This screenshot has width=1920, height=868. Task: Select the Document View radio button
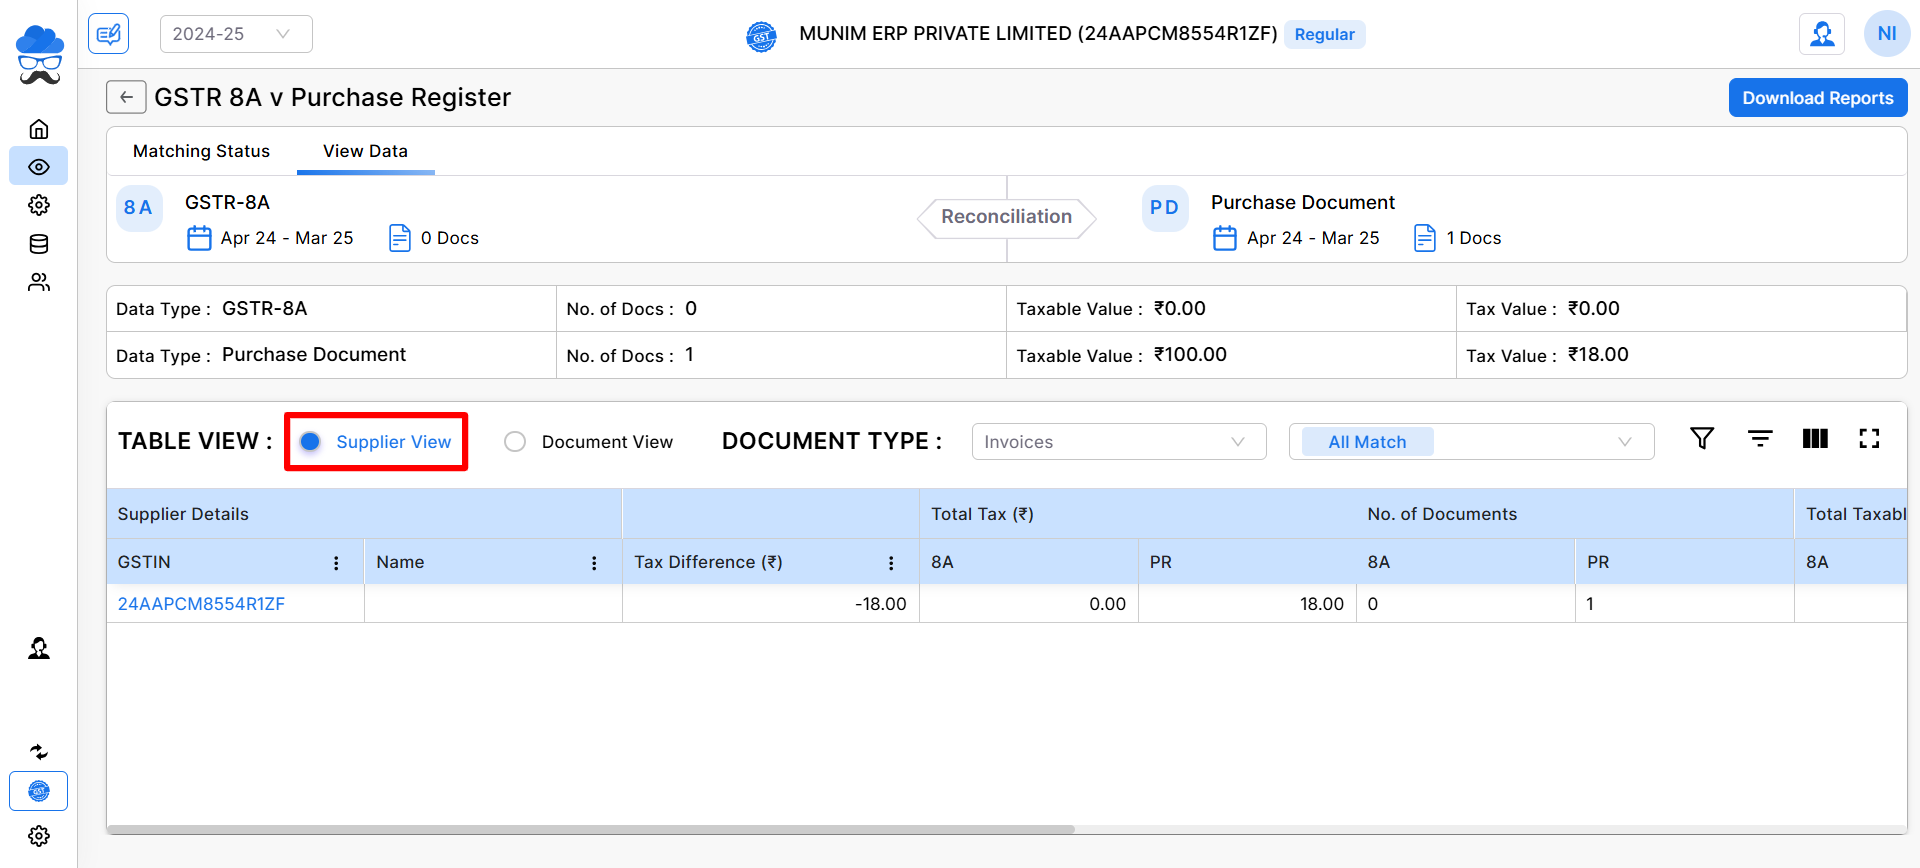click(x=515, y=442)
